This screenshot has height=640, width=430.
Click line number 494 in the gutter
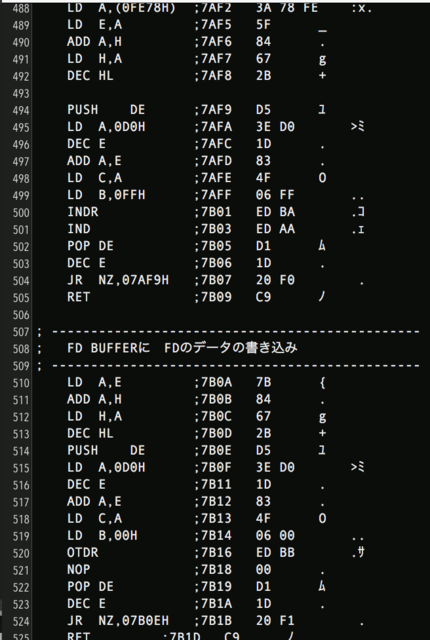[21, 111]
